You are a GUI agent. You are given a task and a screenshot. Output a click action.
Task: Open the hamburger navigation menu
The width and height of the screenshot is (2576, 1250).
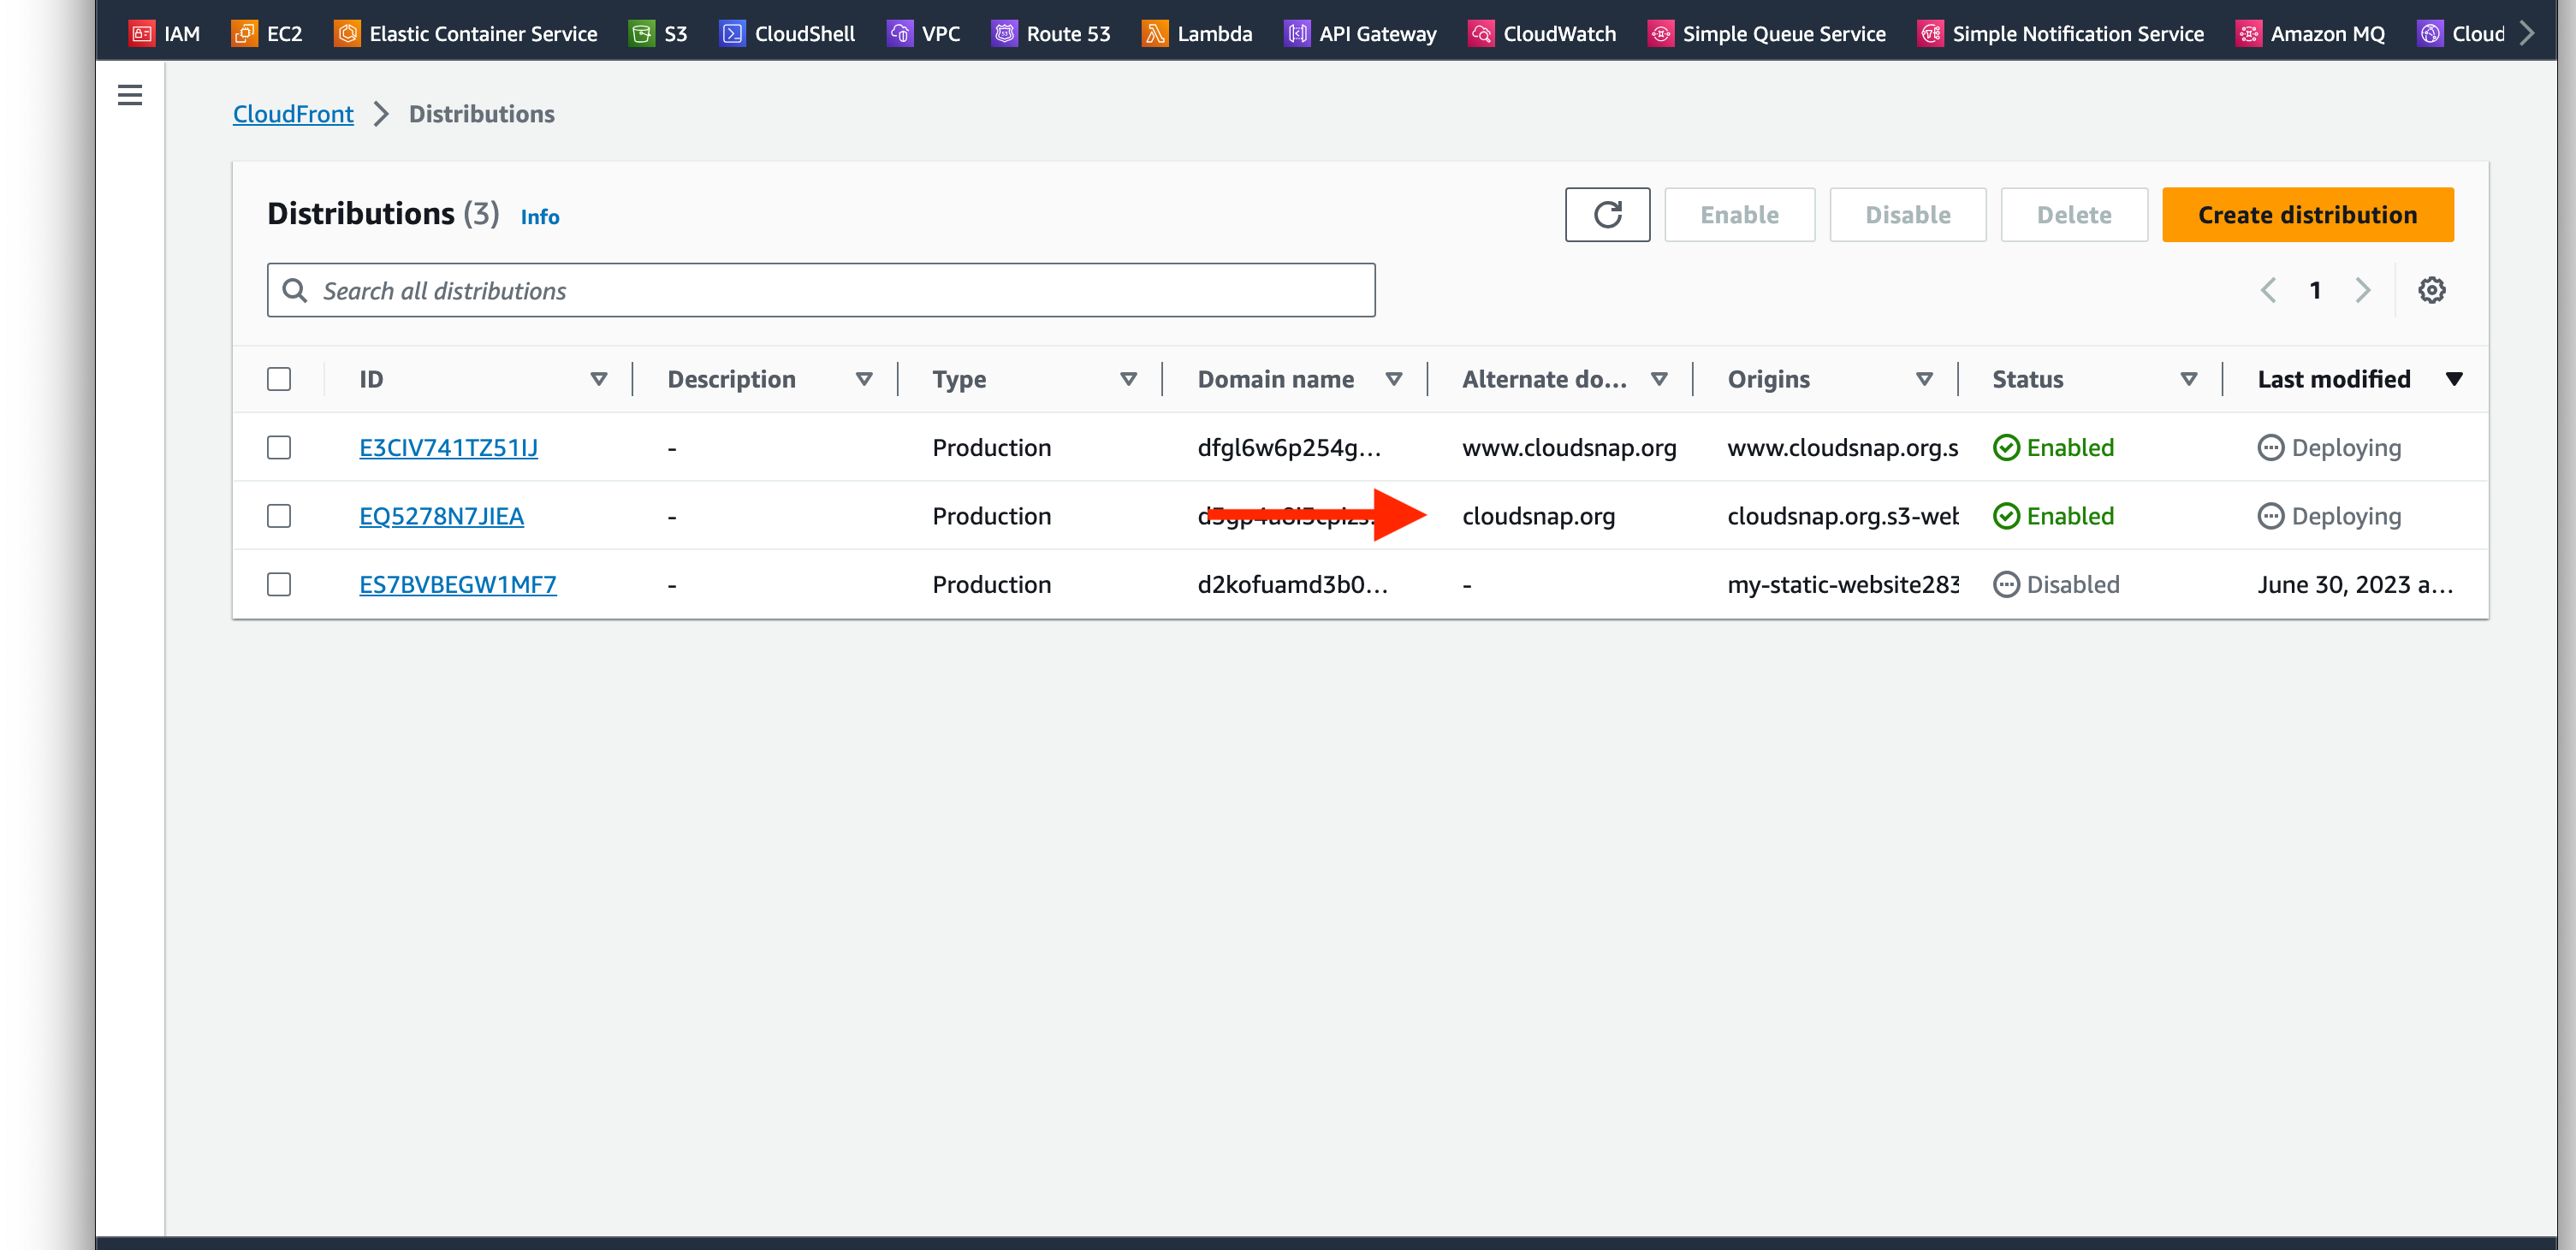(130, 96)
